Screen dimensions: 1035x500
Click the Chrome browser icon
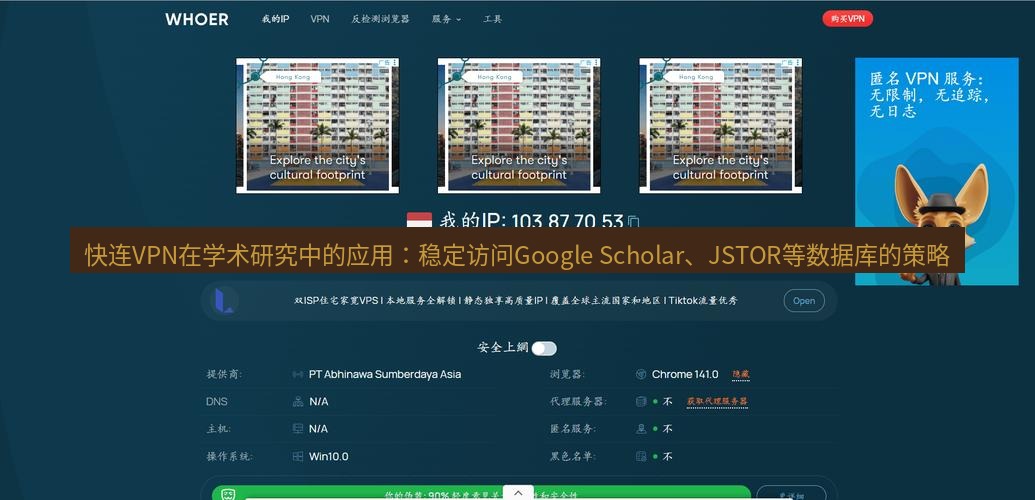point(640,375)
